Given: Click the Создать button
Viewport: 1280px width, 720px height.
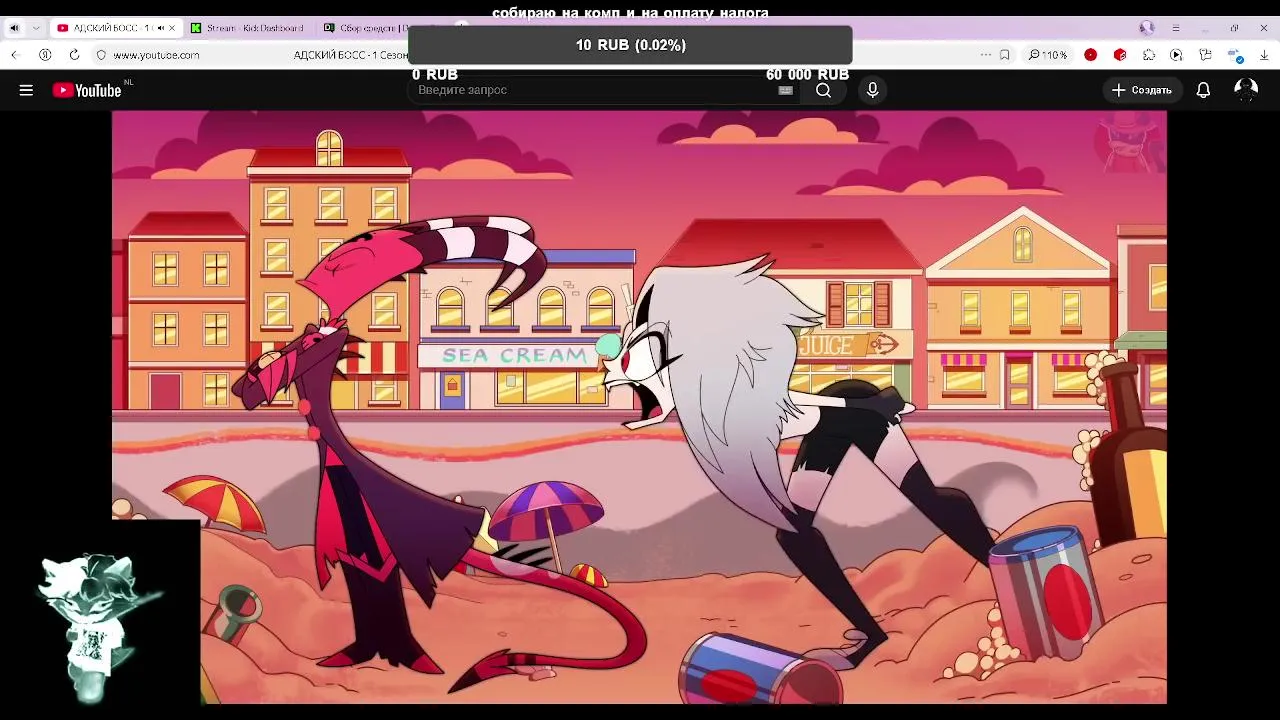Looking at the screenshot, I should (x=1142, y=90).
